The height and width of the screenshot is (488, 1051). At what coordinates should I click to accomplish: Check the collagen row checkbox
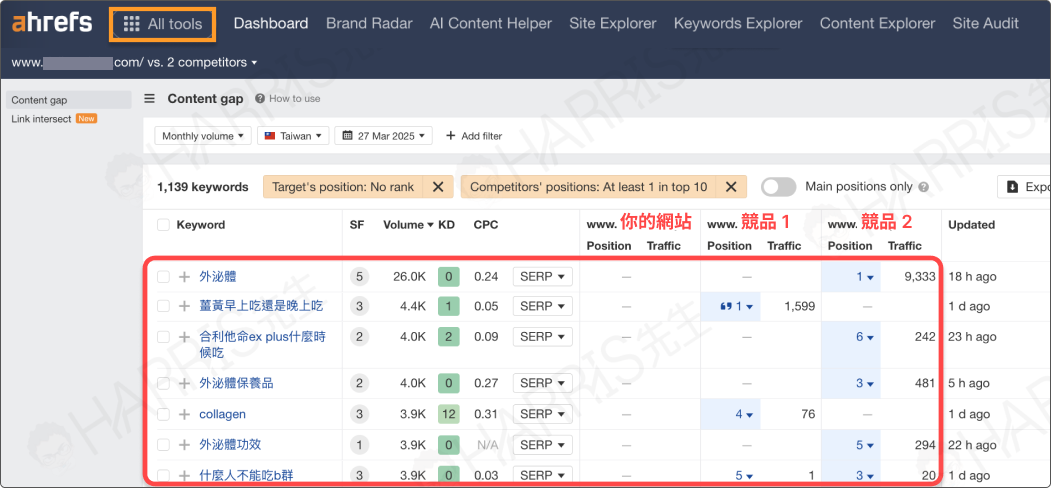pyautogui.click(x=163, y=414)
